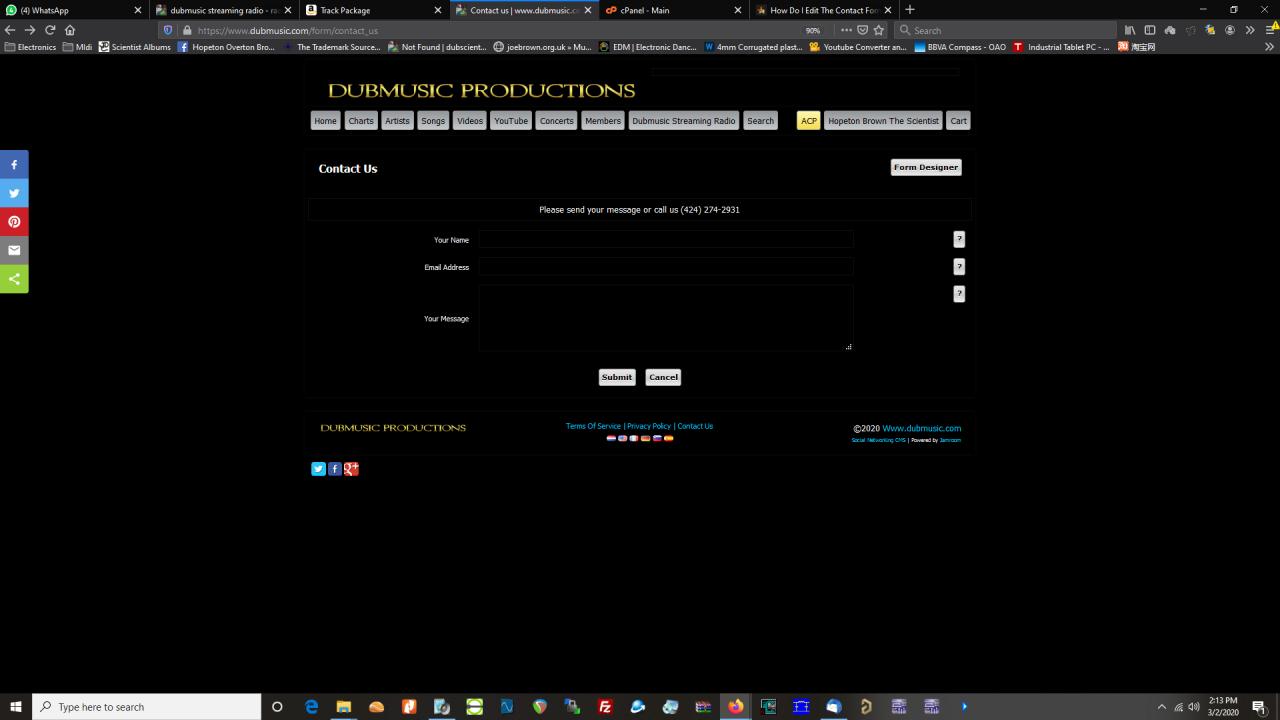Image resolution: width=1280 pixels, height=720 pixels.
Task: Click the Cortana circle on taskbar
Action: pyautogui.click(x=277, y=707)
